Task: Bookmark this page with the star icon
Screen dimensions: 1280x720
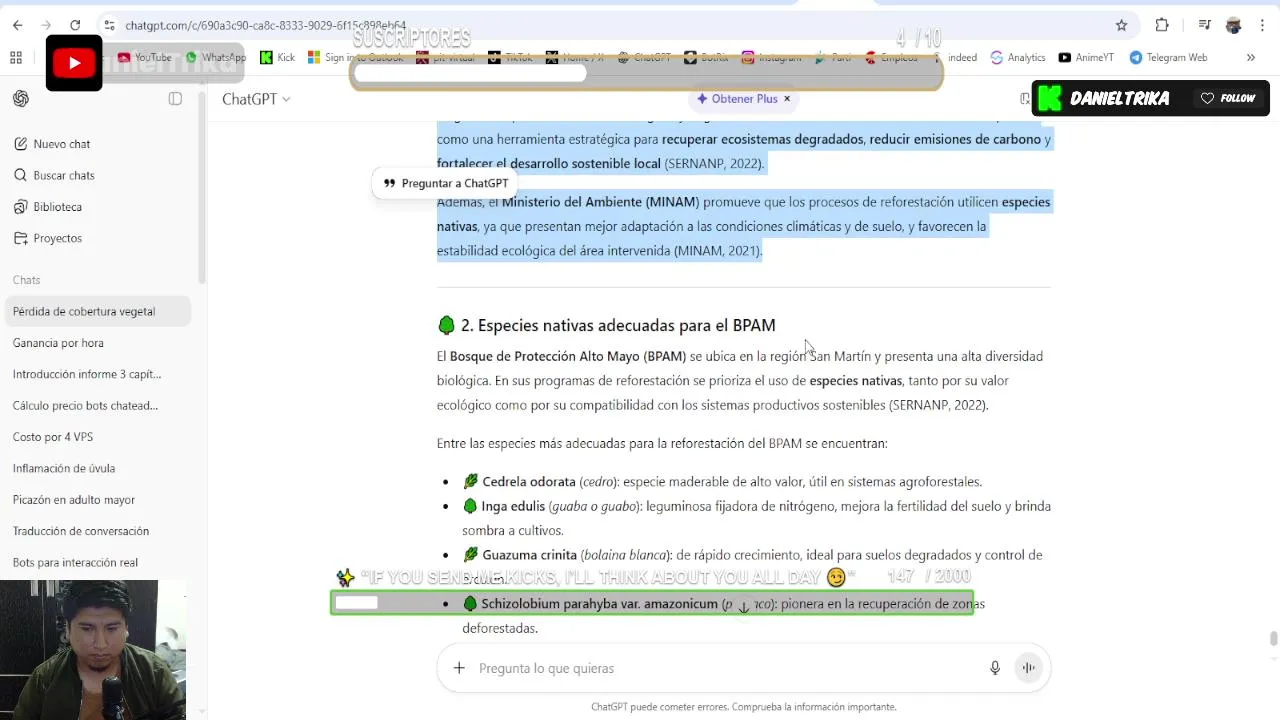Action: click(1121, 25)
